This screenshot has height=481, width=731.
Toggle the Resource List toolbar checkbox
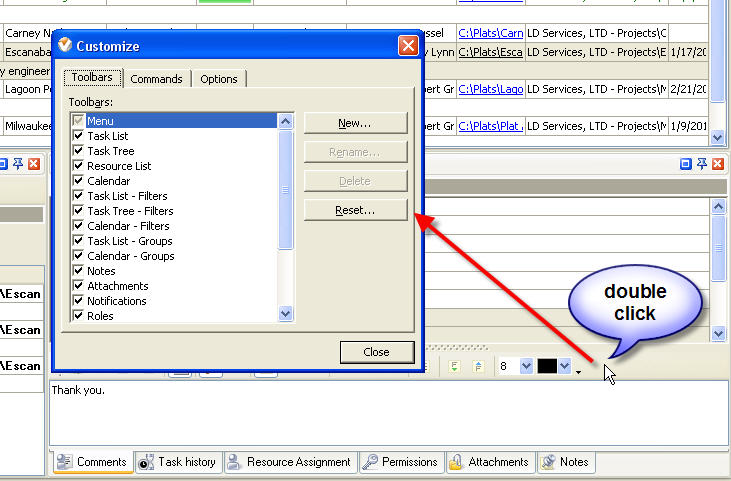coord(78,166)
